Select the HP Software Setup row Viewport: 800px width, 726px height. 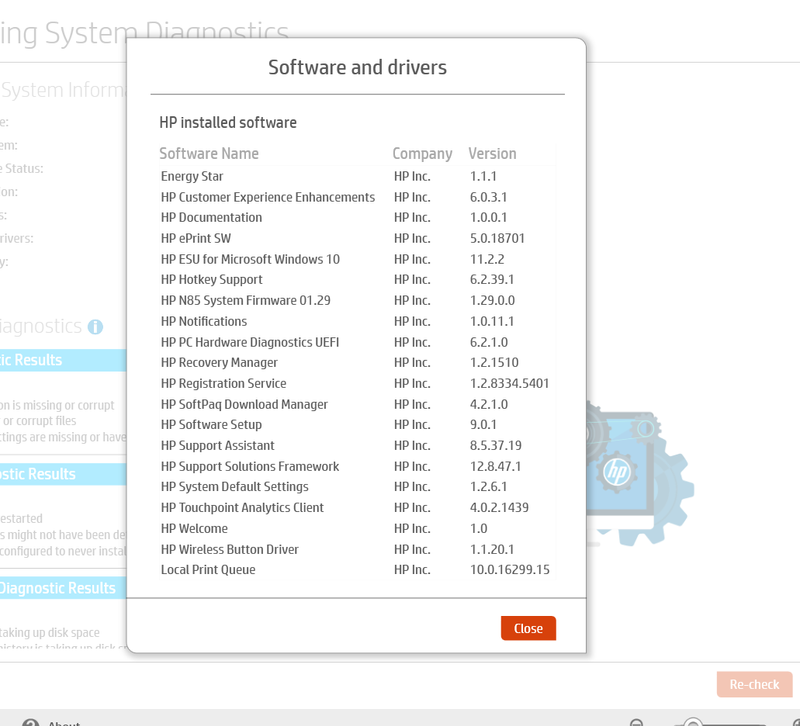[357, 424]
